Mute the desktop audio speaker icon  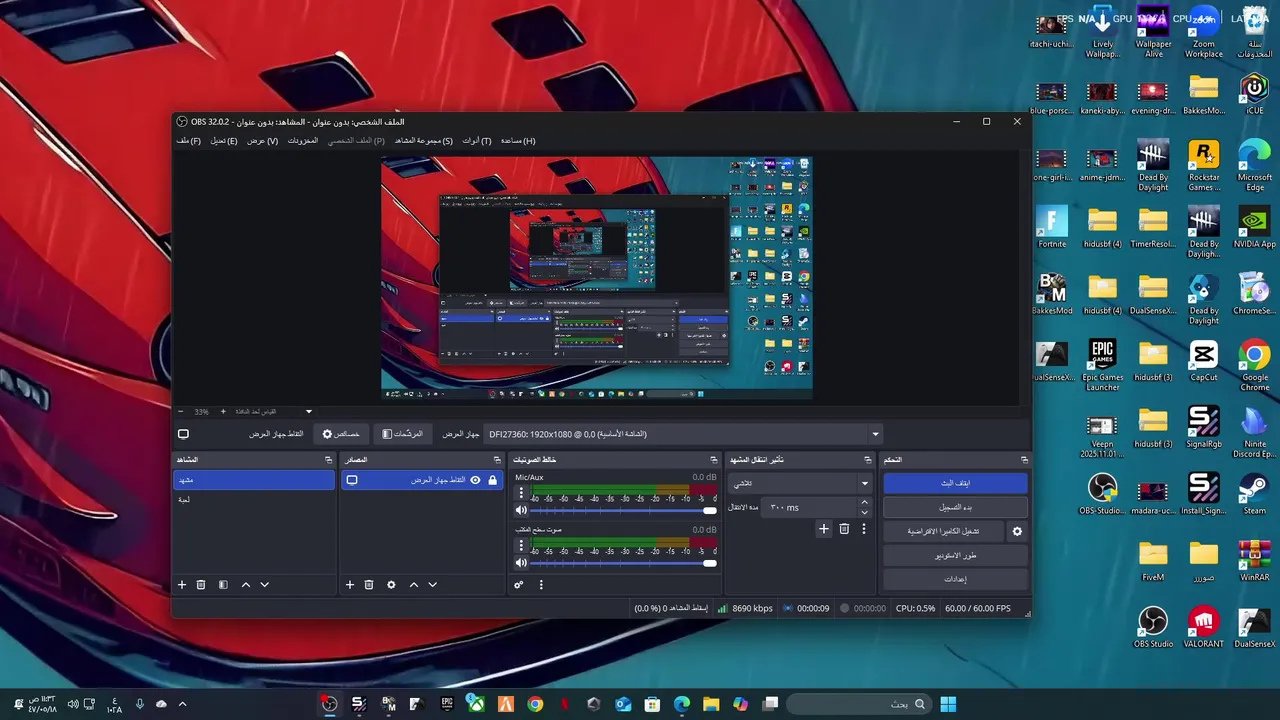click(x=521, y=563)
